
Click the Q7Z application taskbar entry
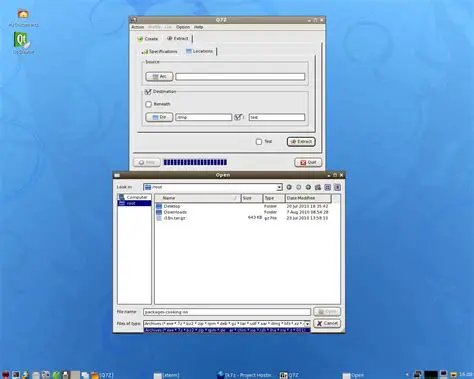coord(289,375)
